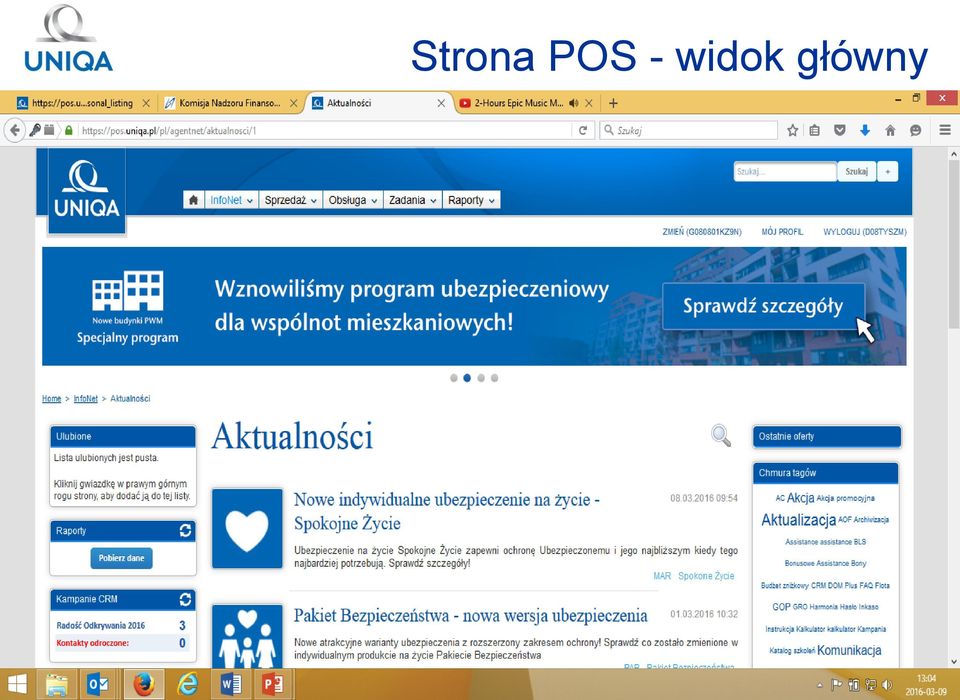Viewport: 960px width, 700px height.
Task: Click the plus button beside Szukaj
Action: click(x=888, y=171)
